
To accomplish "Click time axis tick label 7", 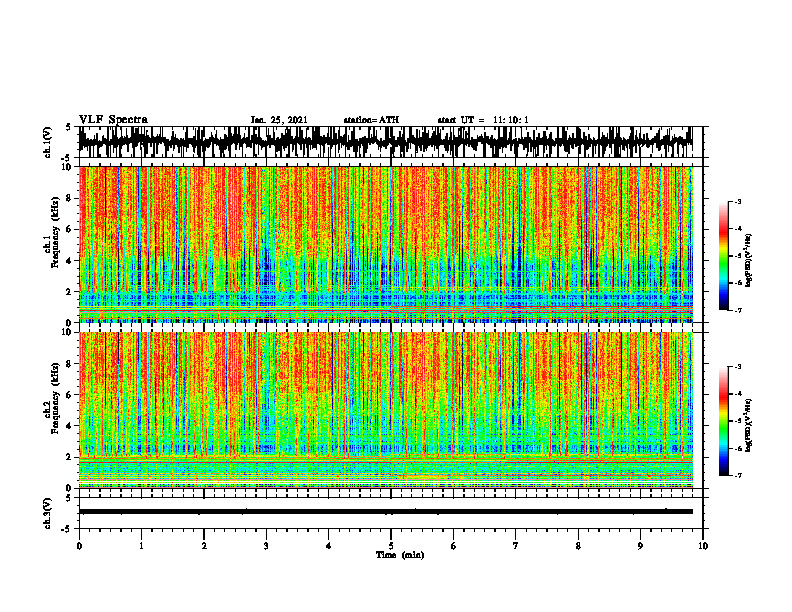I will 516,546.
